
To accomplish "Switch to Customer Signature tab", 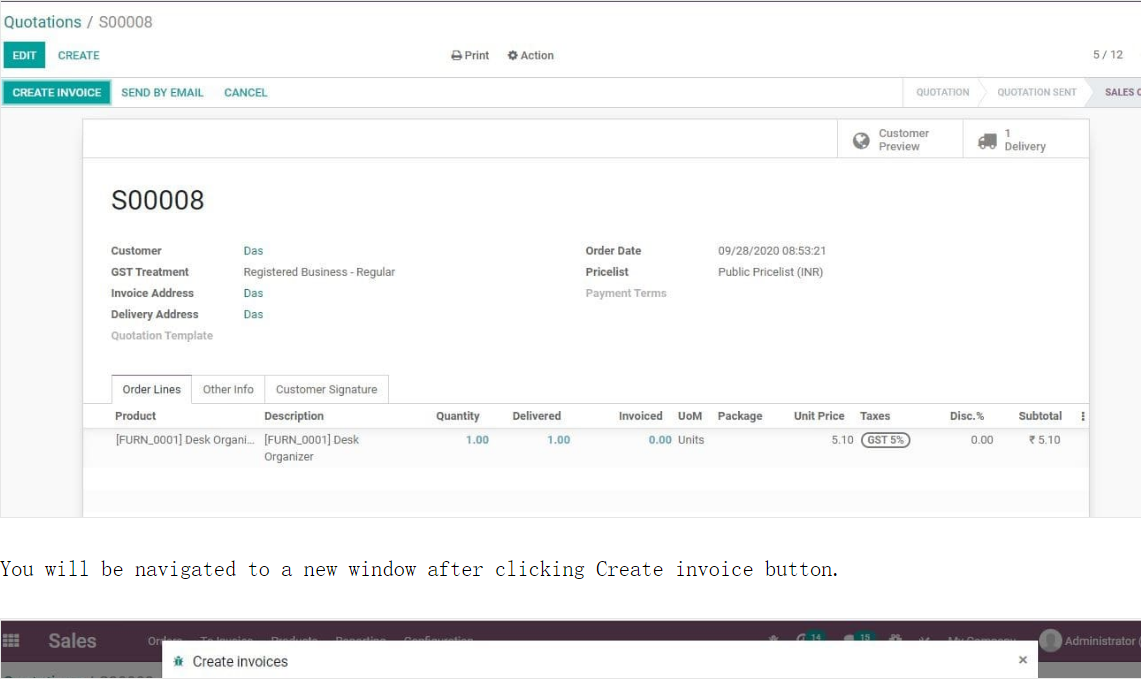I will [326, 390].
